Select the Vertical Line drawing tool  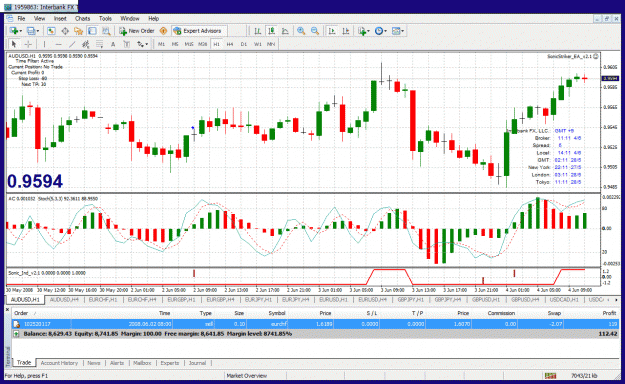pyautogui.click(x=44, y=44)
